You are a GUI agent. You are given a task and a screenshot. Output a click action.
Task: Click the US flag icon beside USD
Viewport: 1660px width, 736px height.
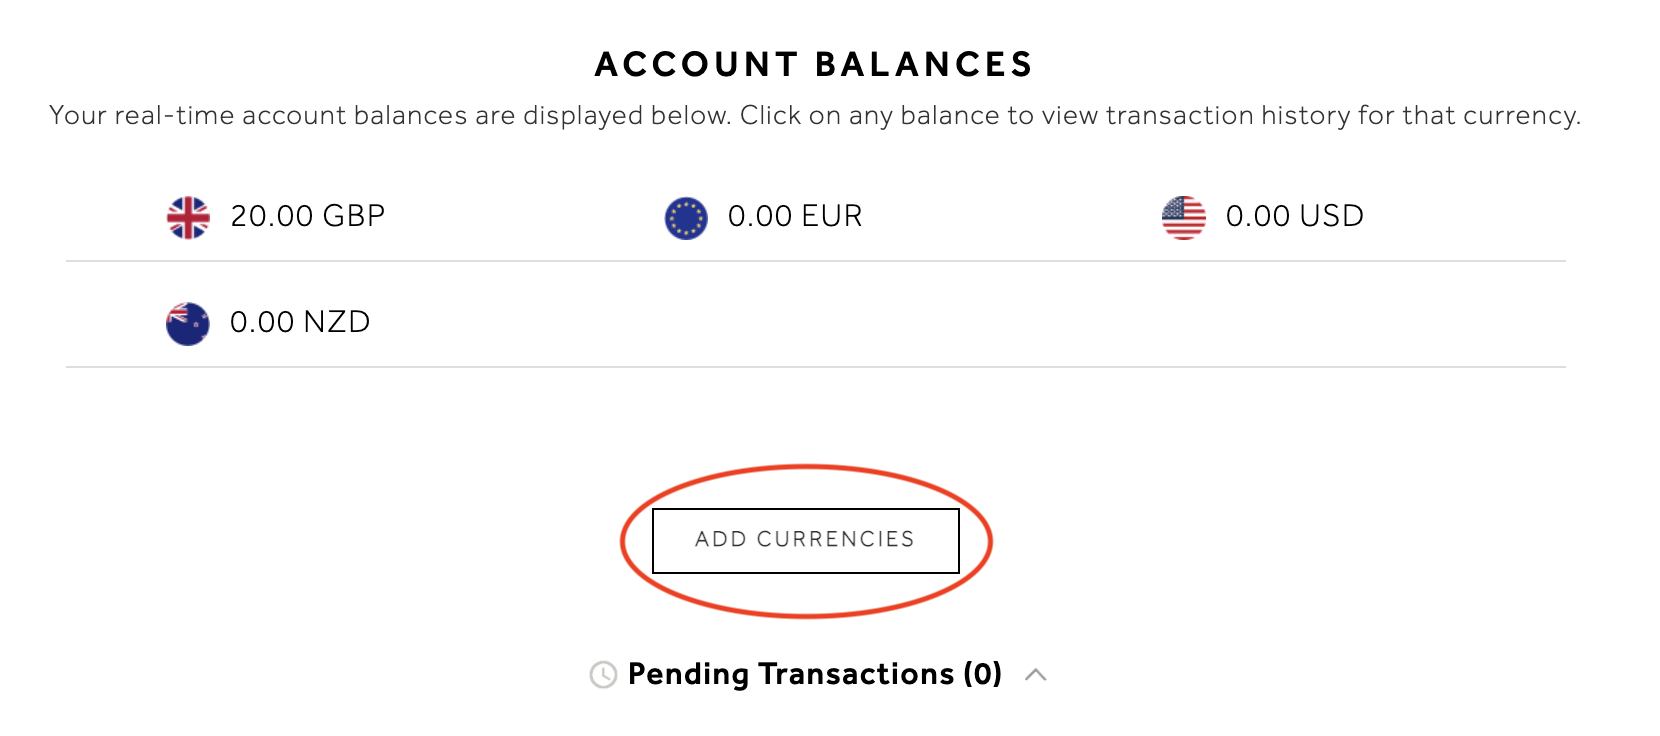pyautogui.click(x=1184, y=217)
